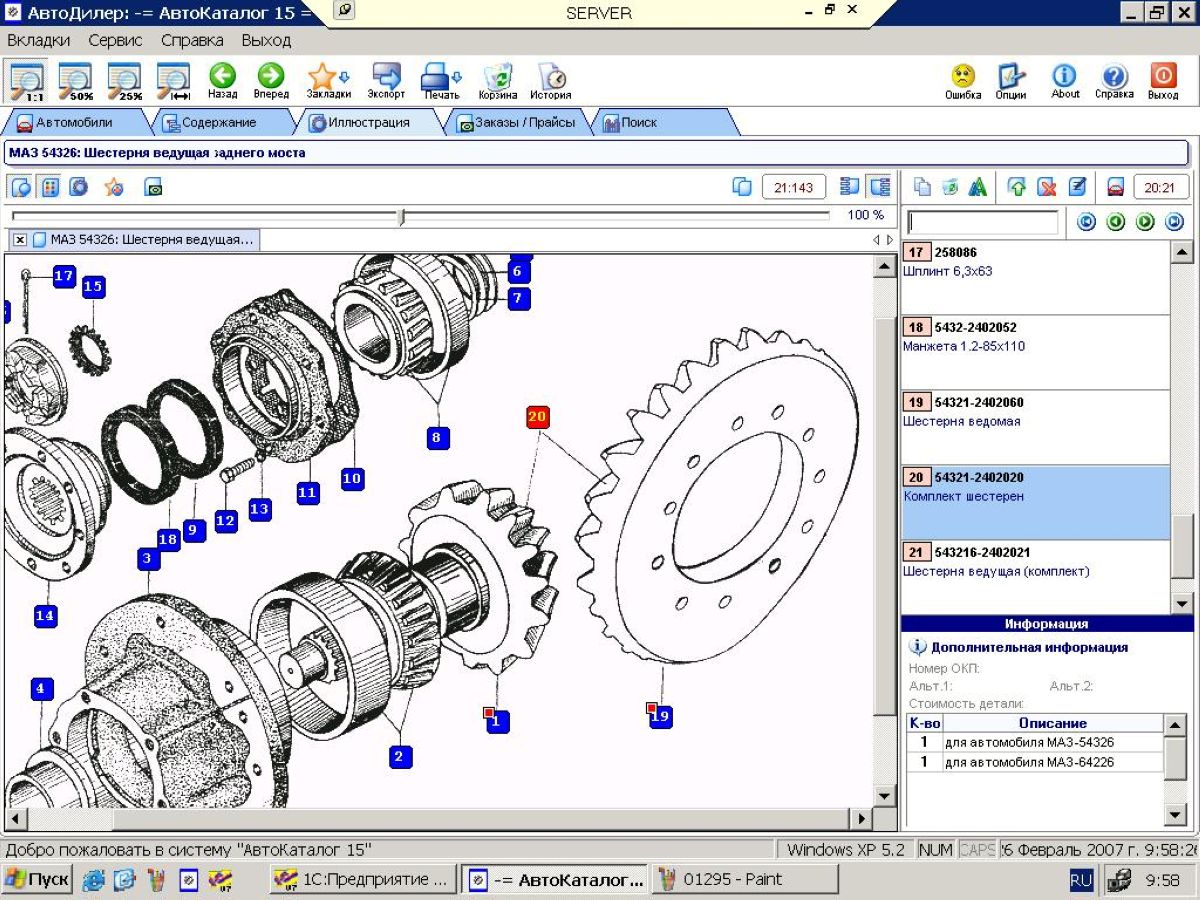Select part row 18 Манжета 1.2-85х110
This screenshot has width=1200, height=900.
click(x=1035, y=352)
